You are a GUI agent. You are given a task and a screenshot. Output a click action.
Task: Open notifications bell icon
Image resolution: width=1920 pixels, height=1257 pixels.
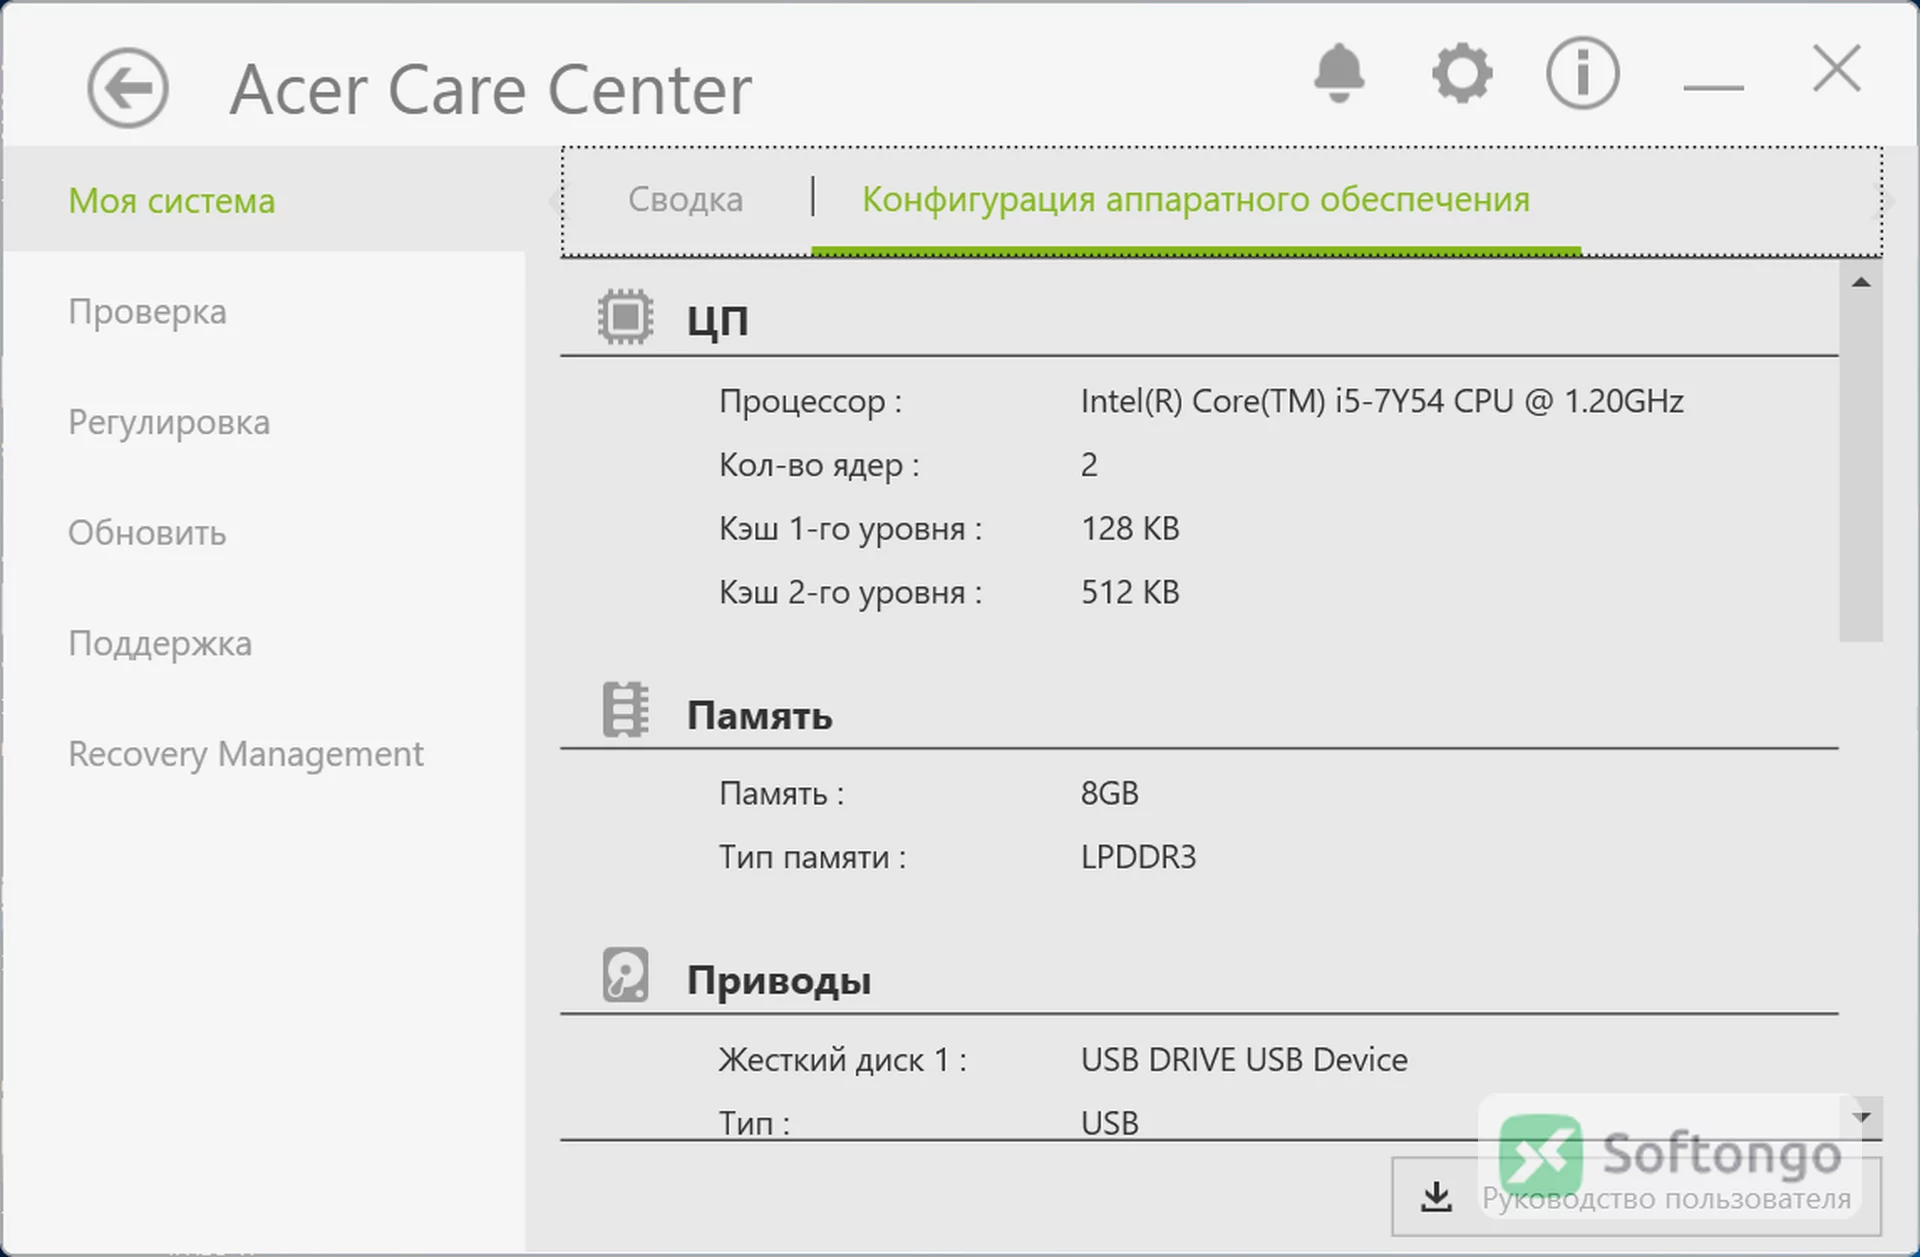coord(1339,73)
